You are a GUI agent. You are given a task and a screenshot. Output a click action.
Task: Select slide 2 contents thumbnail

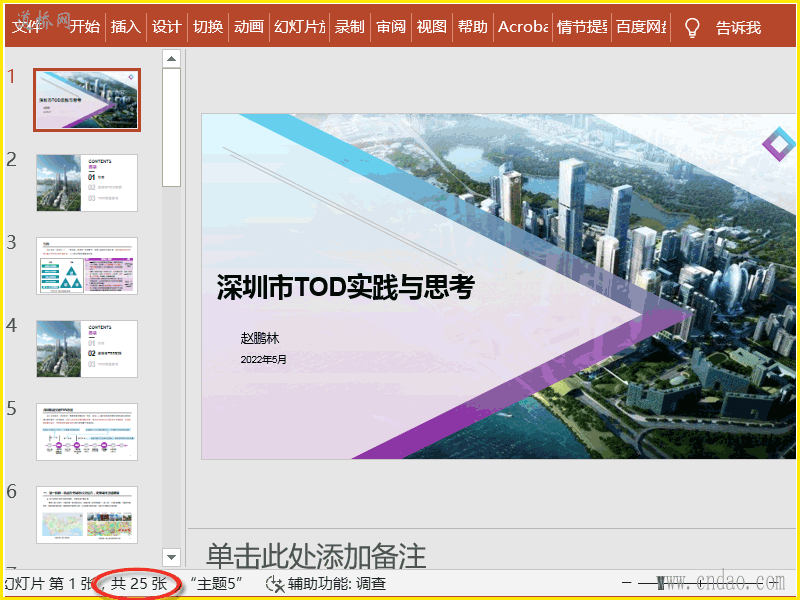tap(87, 183)
